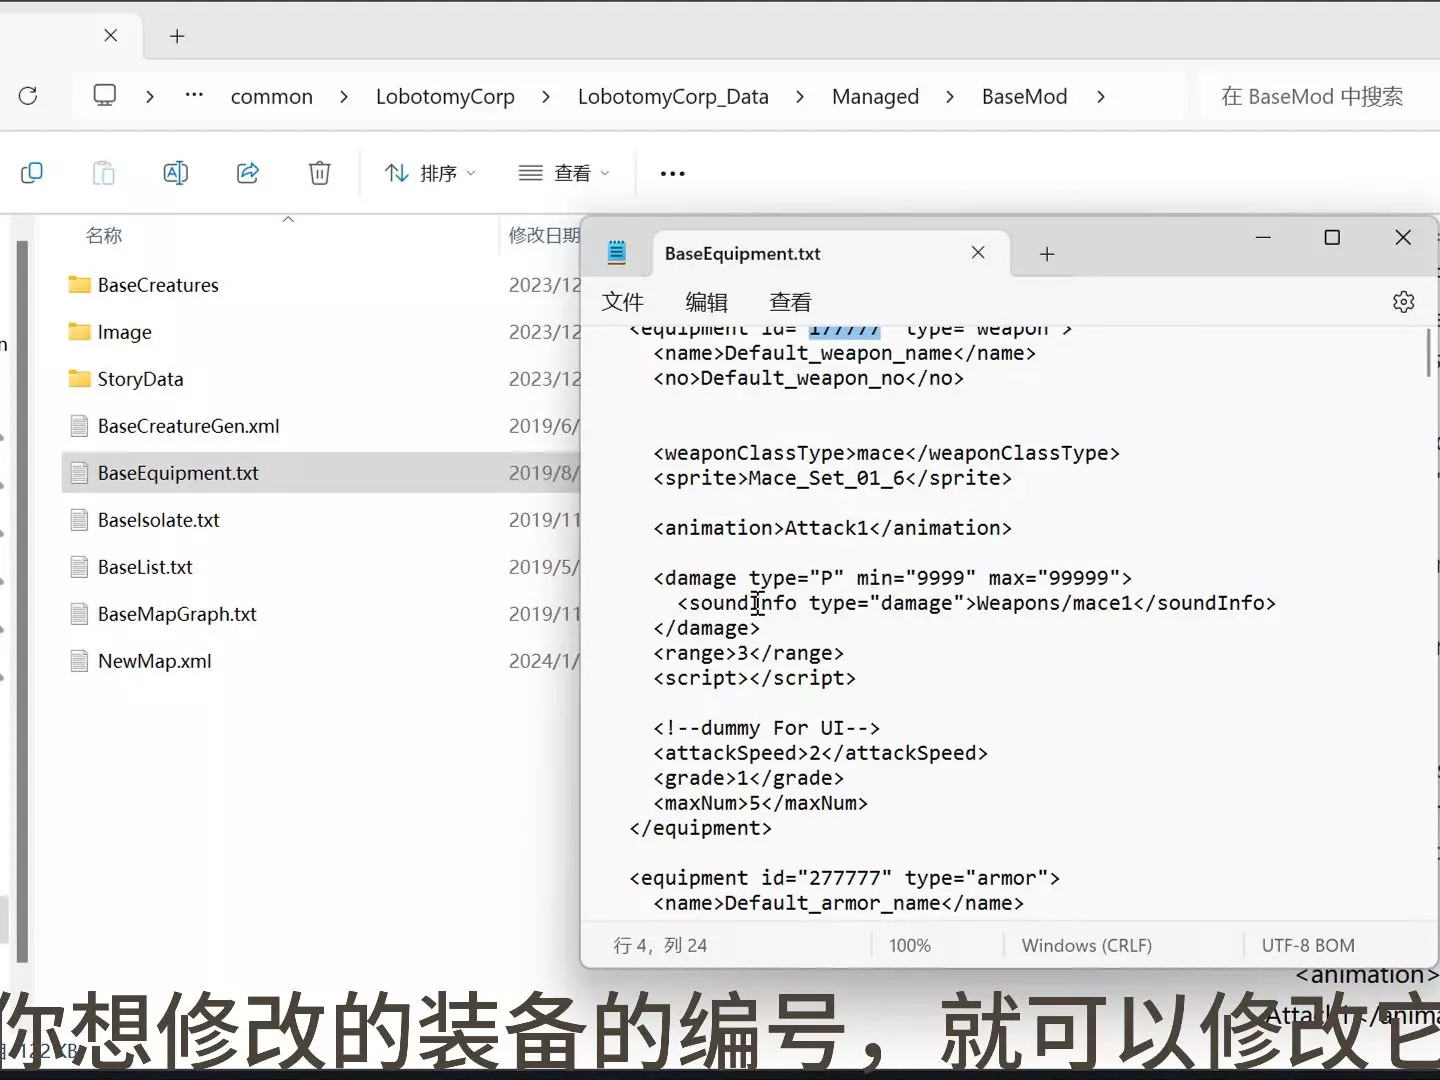Click the dummy For UI comment line
The width and height of the screenshot is (1440, 1080).
tap(767, 728)
